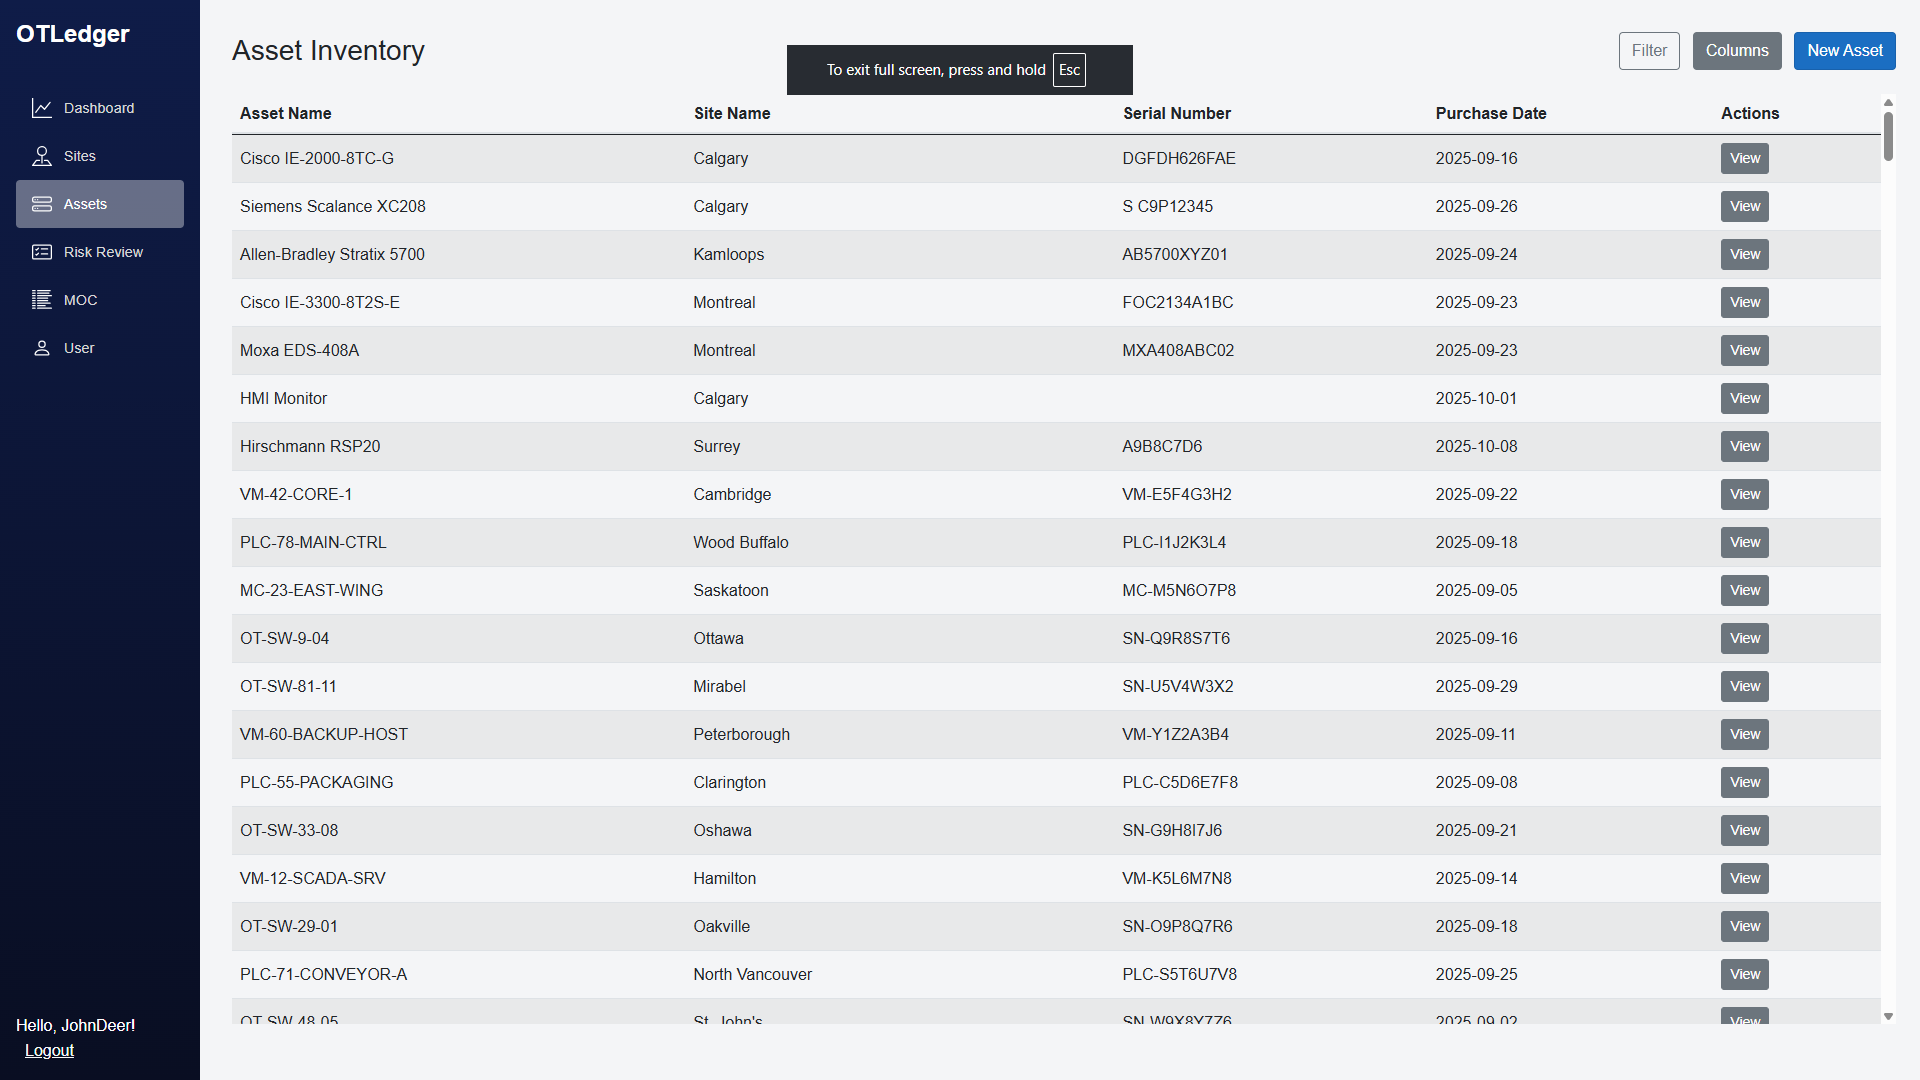View the Cisco IE-2000-8TC-G asset
This screenshot has width=1920, height=1080.
tap(1743, 158)
